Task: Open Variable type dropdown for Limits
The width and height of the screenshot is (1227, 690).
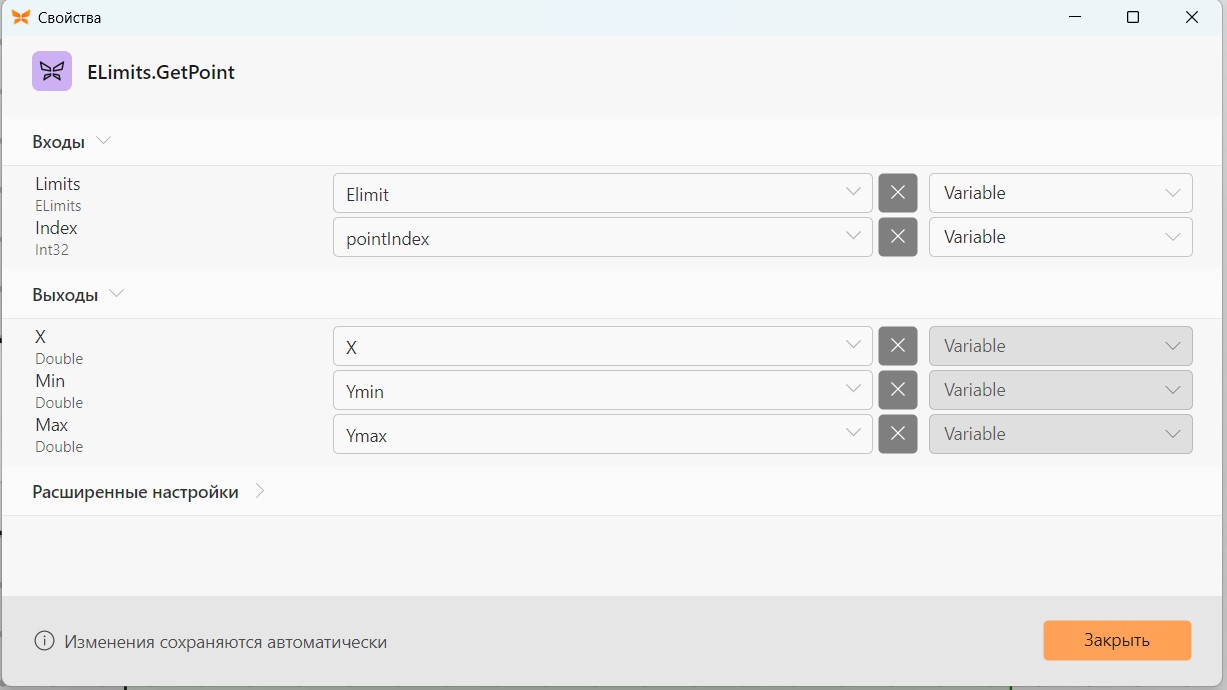Action: (x=1061, y=193)
